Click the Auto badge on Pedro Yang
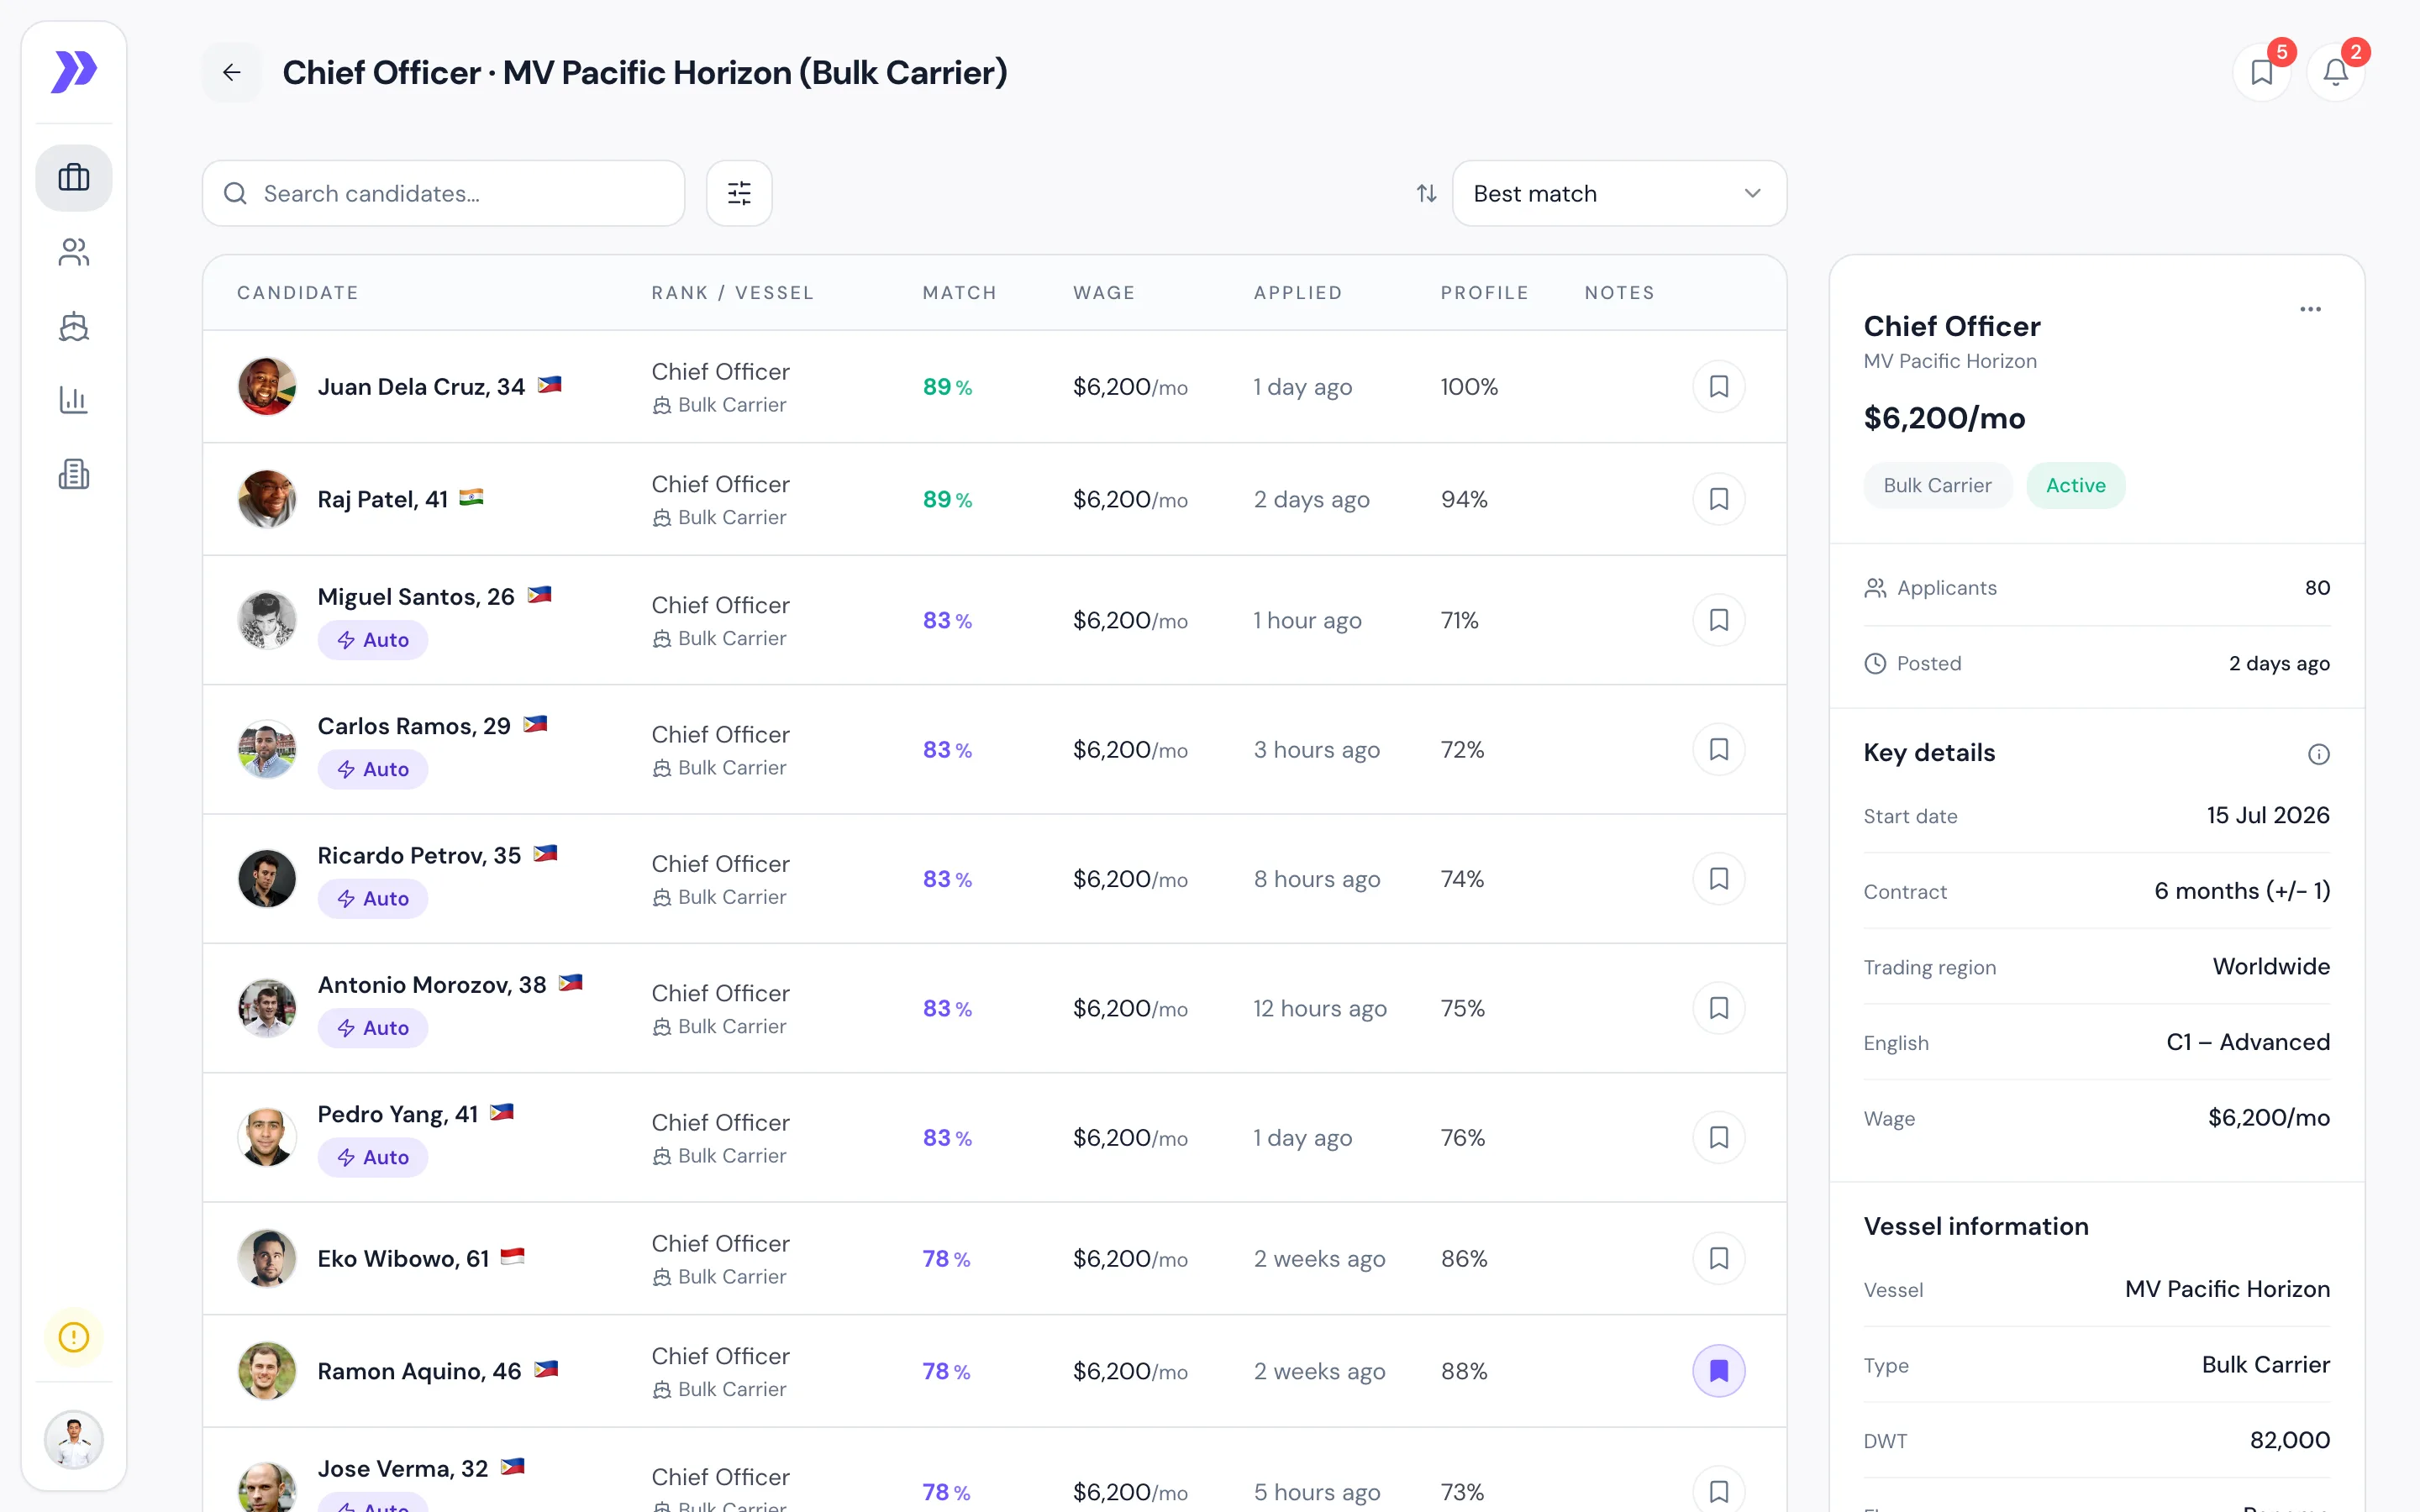This screenshot has width=2420, height=1512. [373, 1157]
